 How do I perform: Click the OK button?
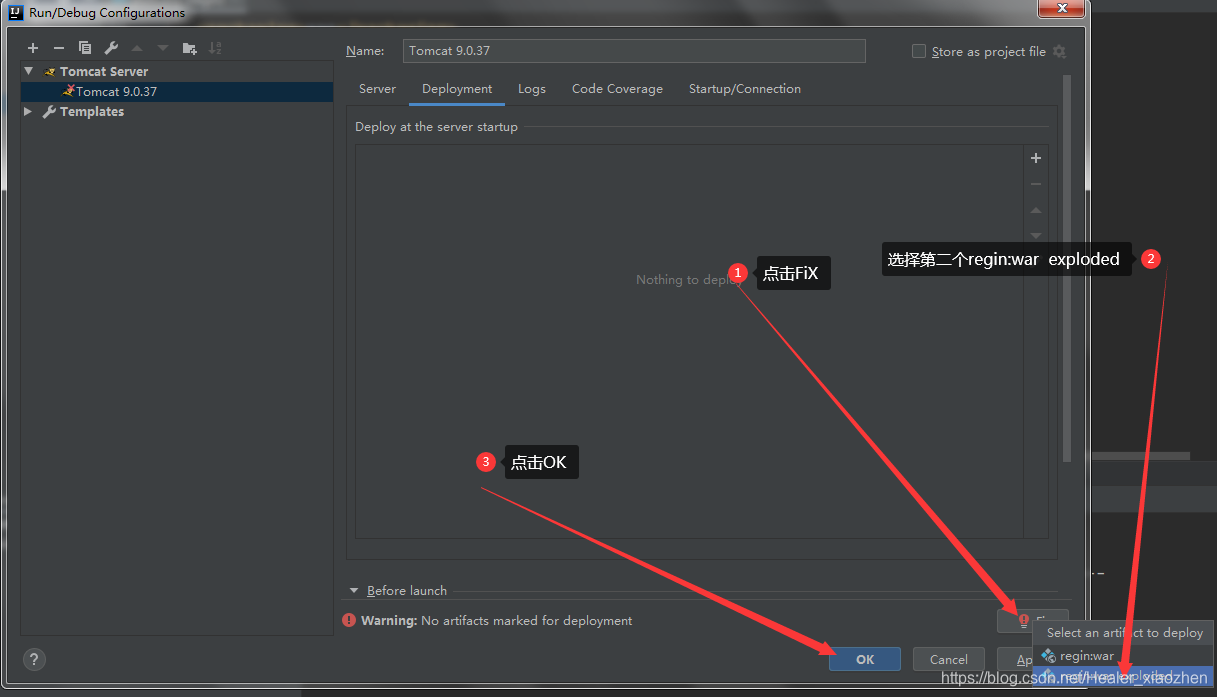[865, 659]
